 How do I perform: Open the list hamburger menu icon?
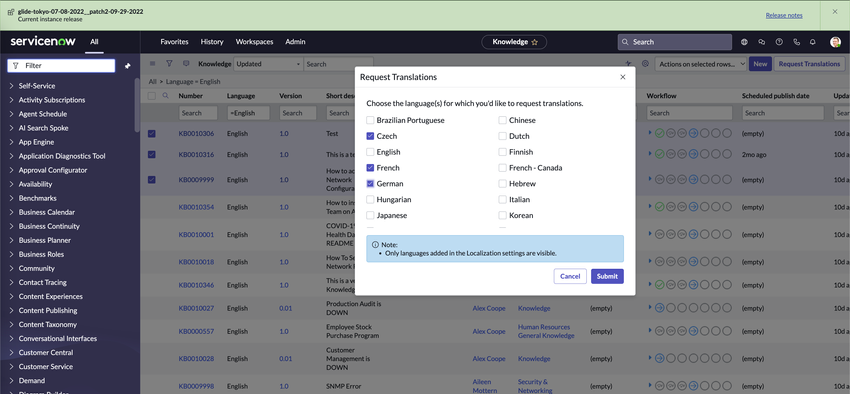152,63
